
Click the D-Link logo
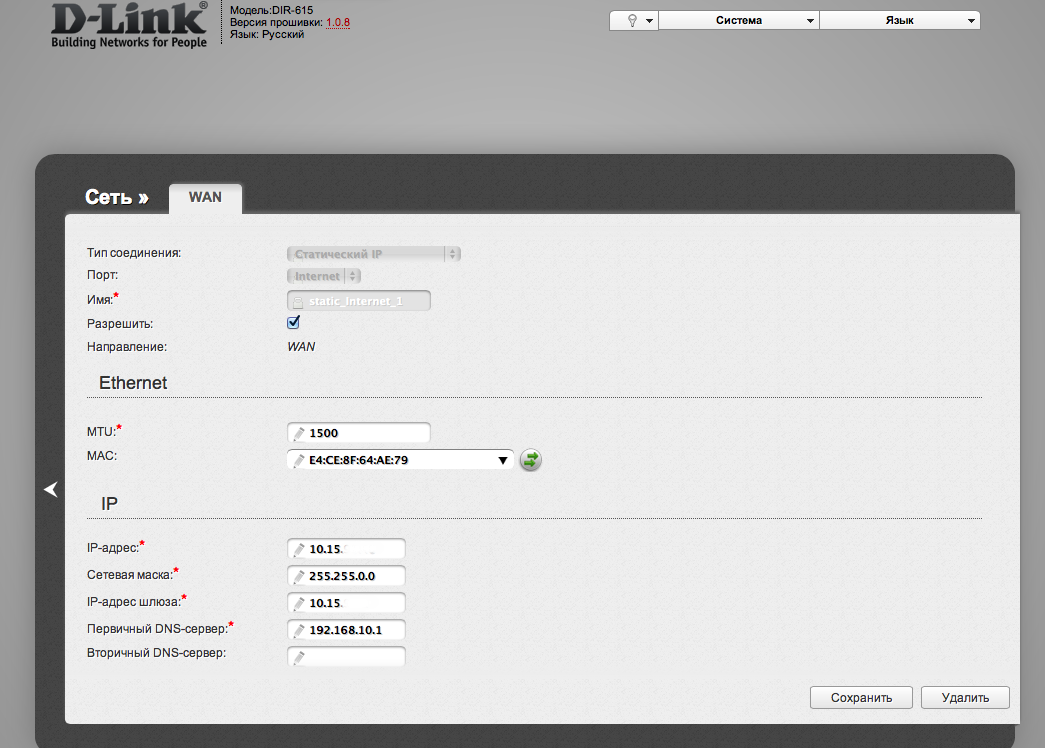click(x=129, y=26)
